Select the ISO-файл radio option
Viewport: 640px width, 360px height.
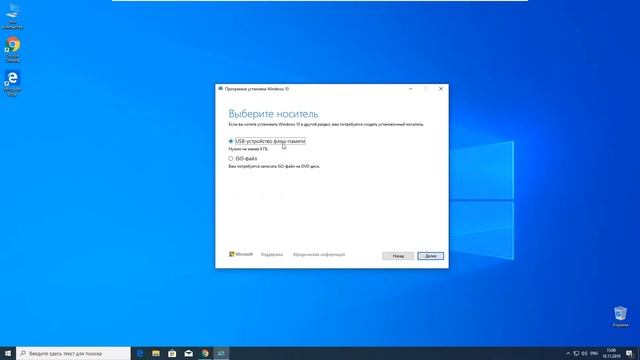click(231, 158)
